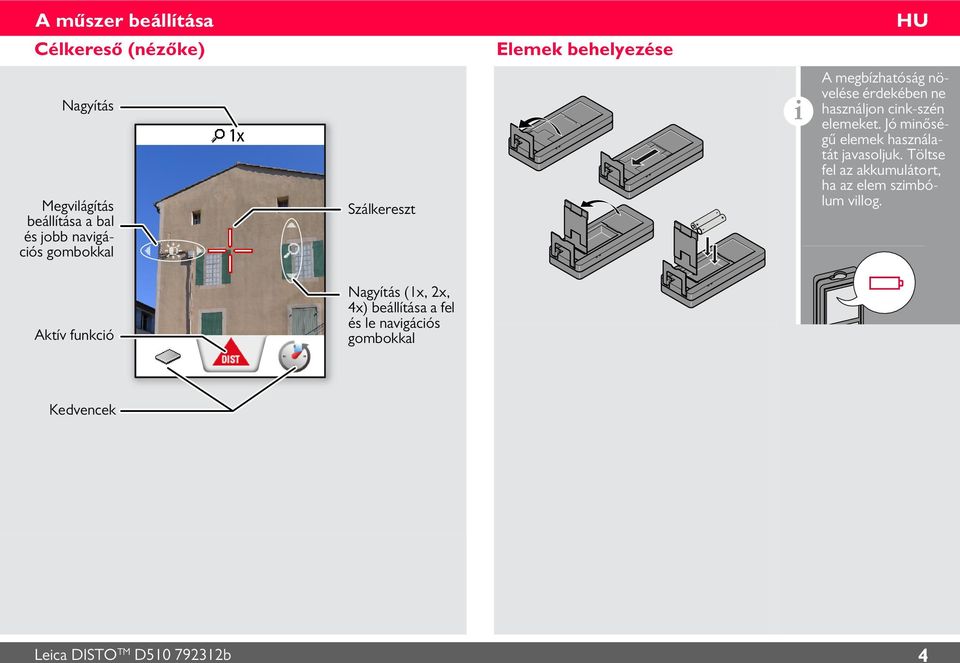Click the '1x' zoom value on screen
960x663 pixels.
pos(236,136)
